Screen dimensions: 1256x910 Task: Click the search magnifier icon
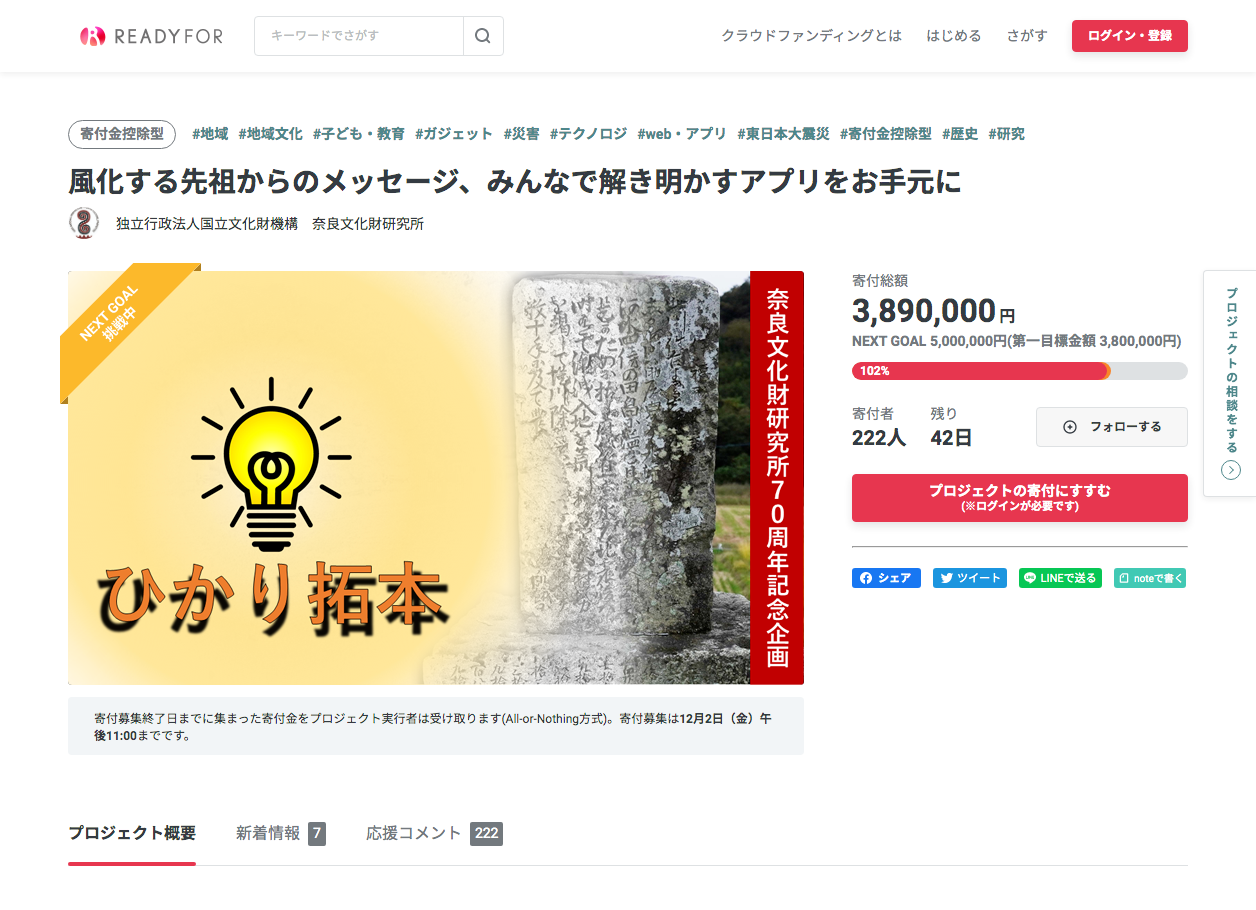(x=483, y=36)
